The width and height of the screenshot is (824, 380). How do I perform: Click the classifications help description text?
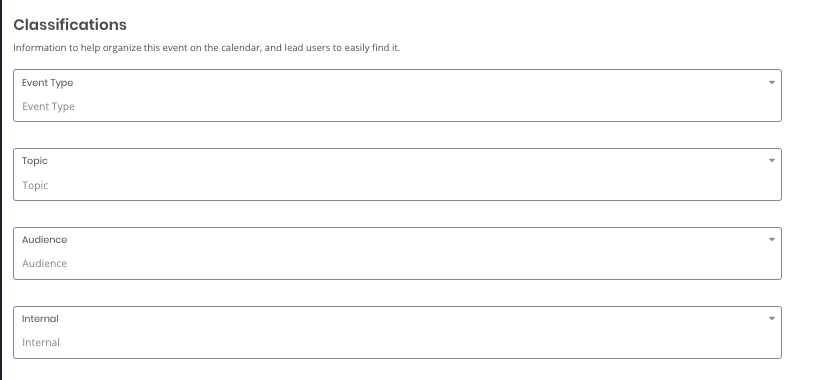207,48
